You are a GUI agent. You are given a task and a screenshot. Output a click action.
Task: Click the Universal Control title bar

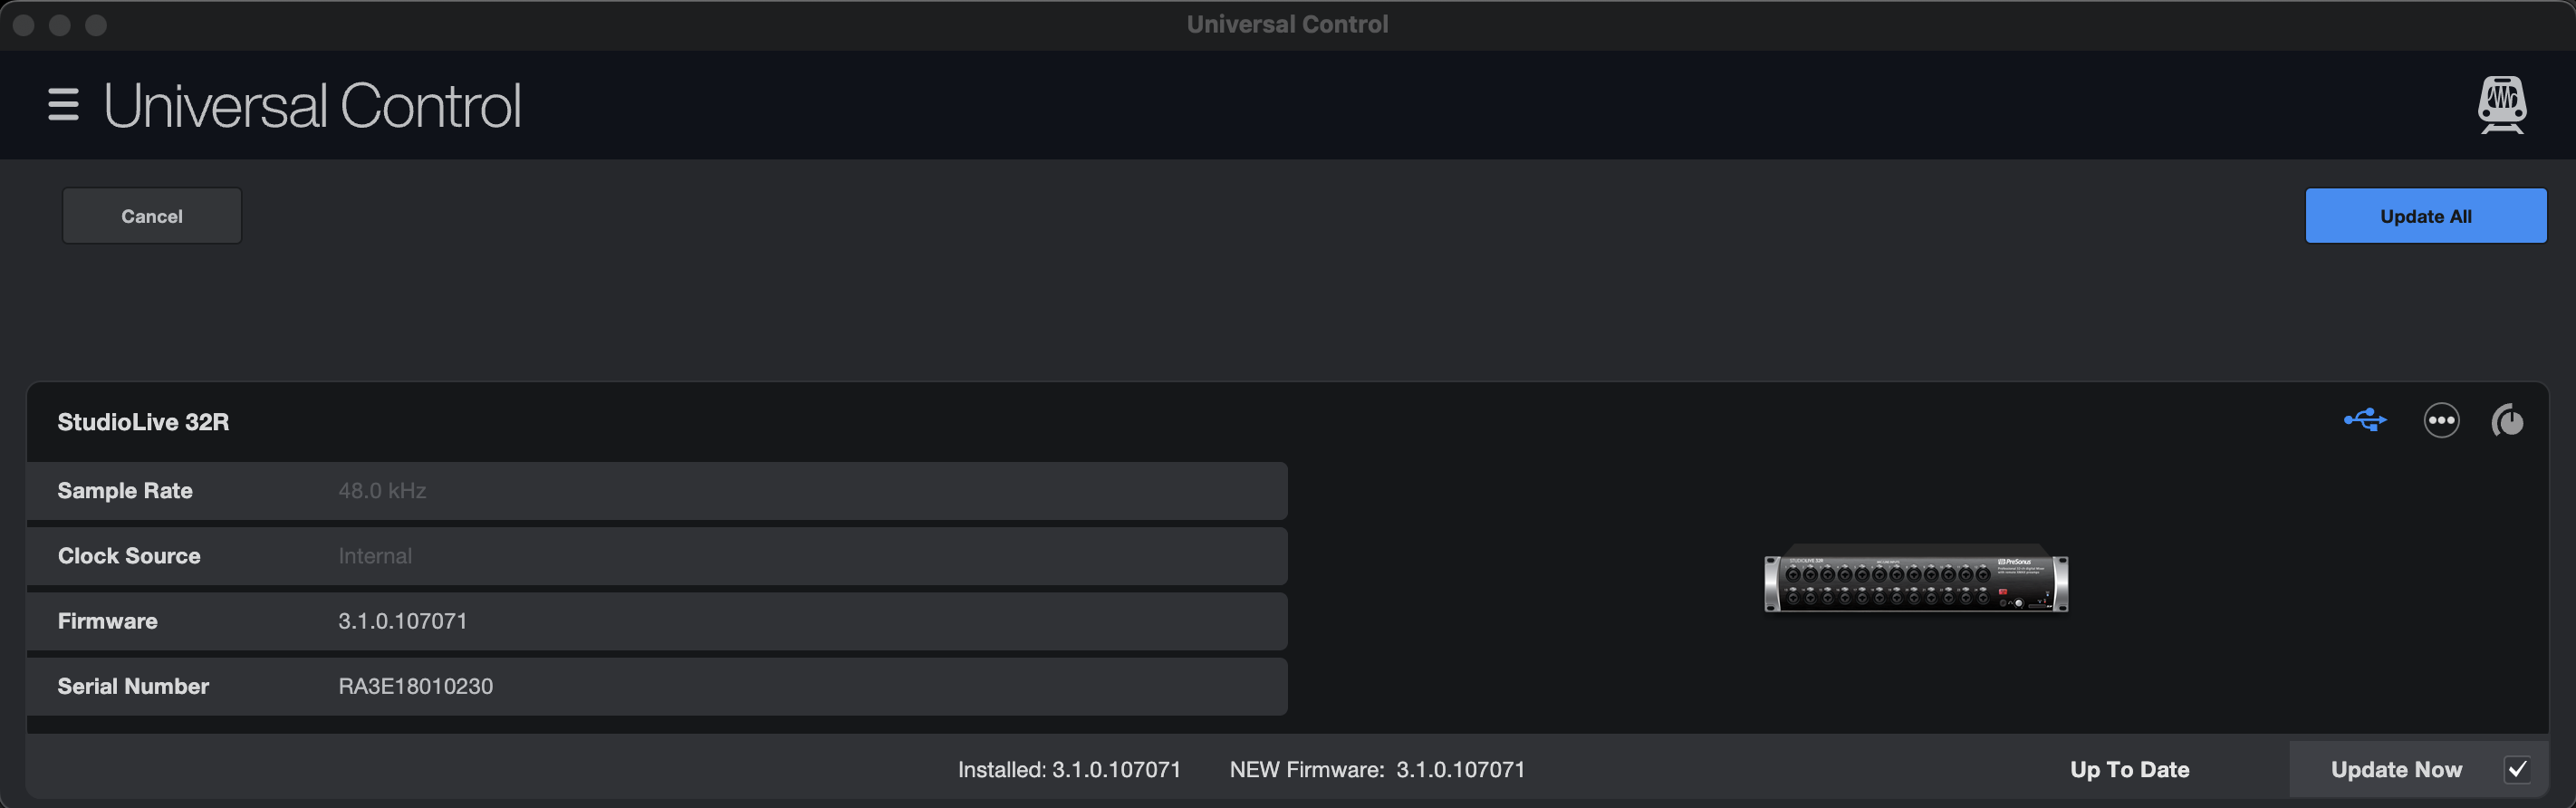(x=1288, y=23)
